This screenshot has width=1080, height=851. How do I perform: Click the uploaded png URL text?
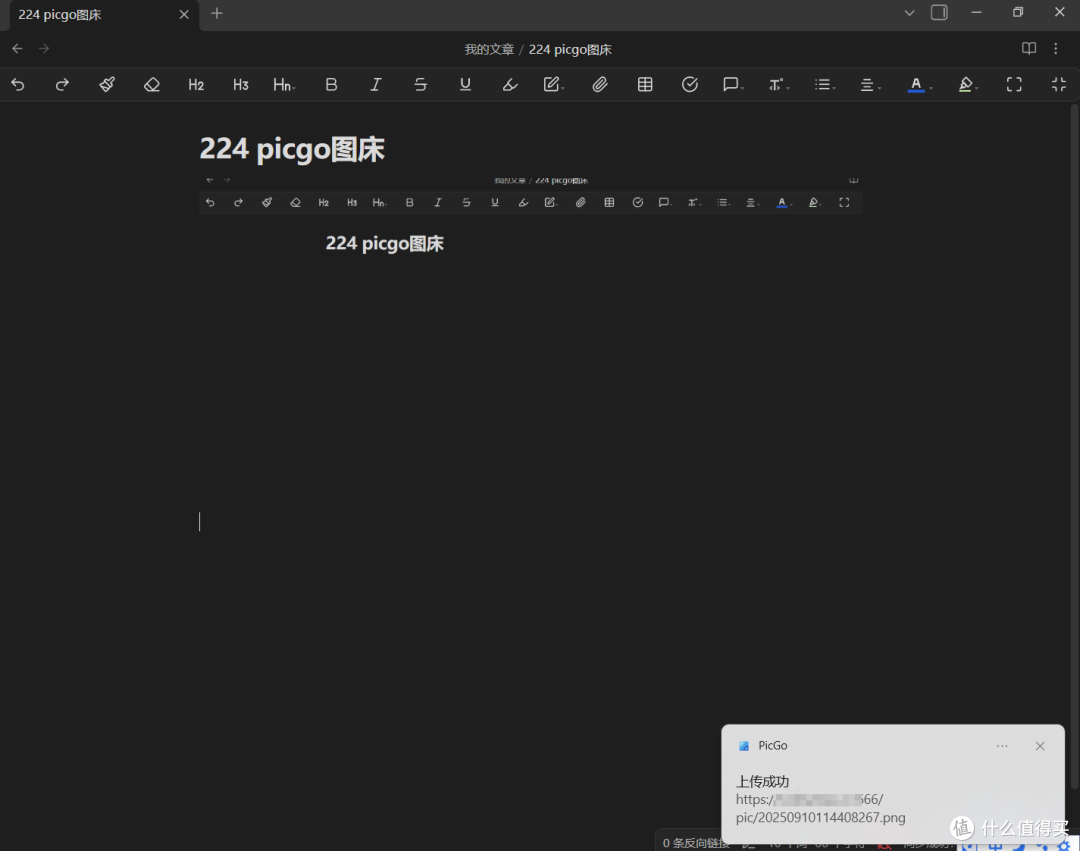820,808
